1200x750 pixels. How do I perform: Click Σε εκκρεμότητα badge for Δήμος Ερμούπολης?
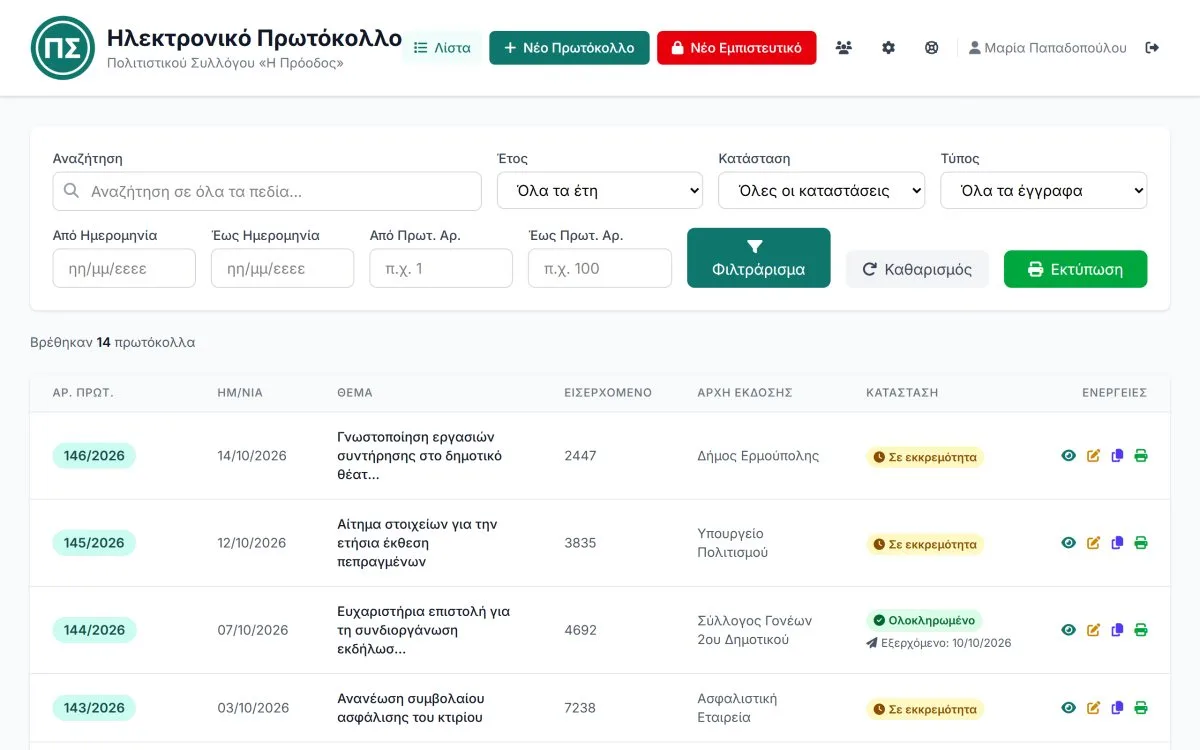[925, 457]
